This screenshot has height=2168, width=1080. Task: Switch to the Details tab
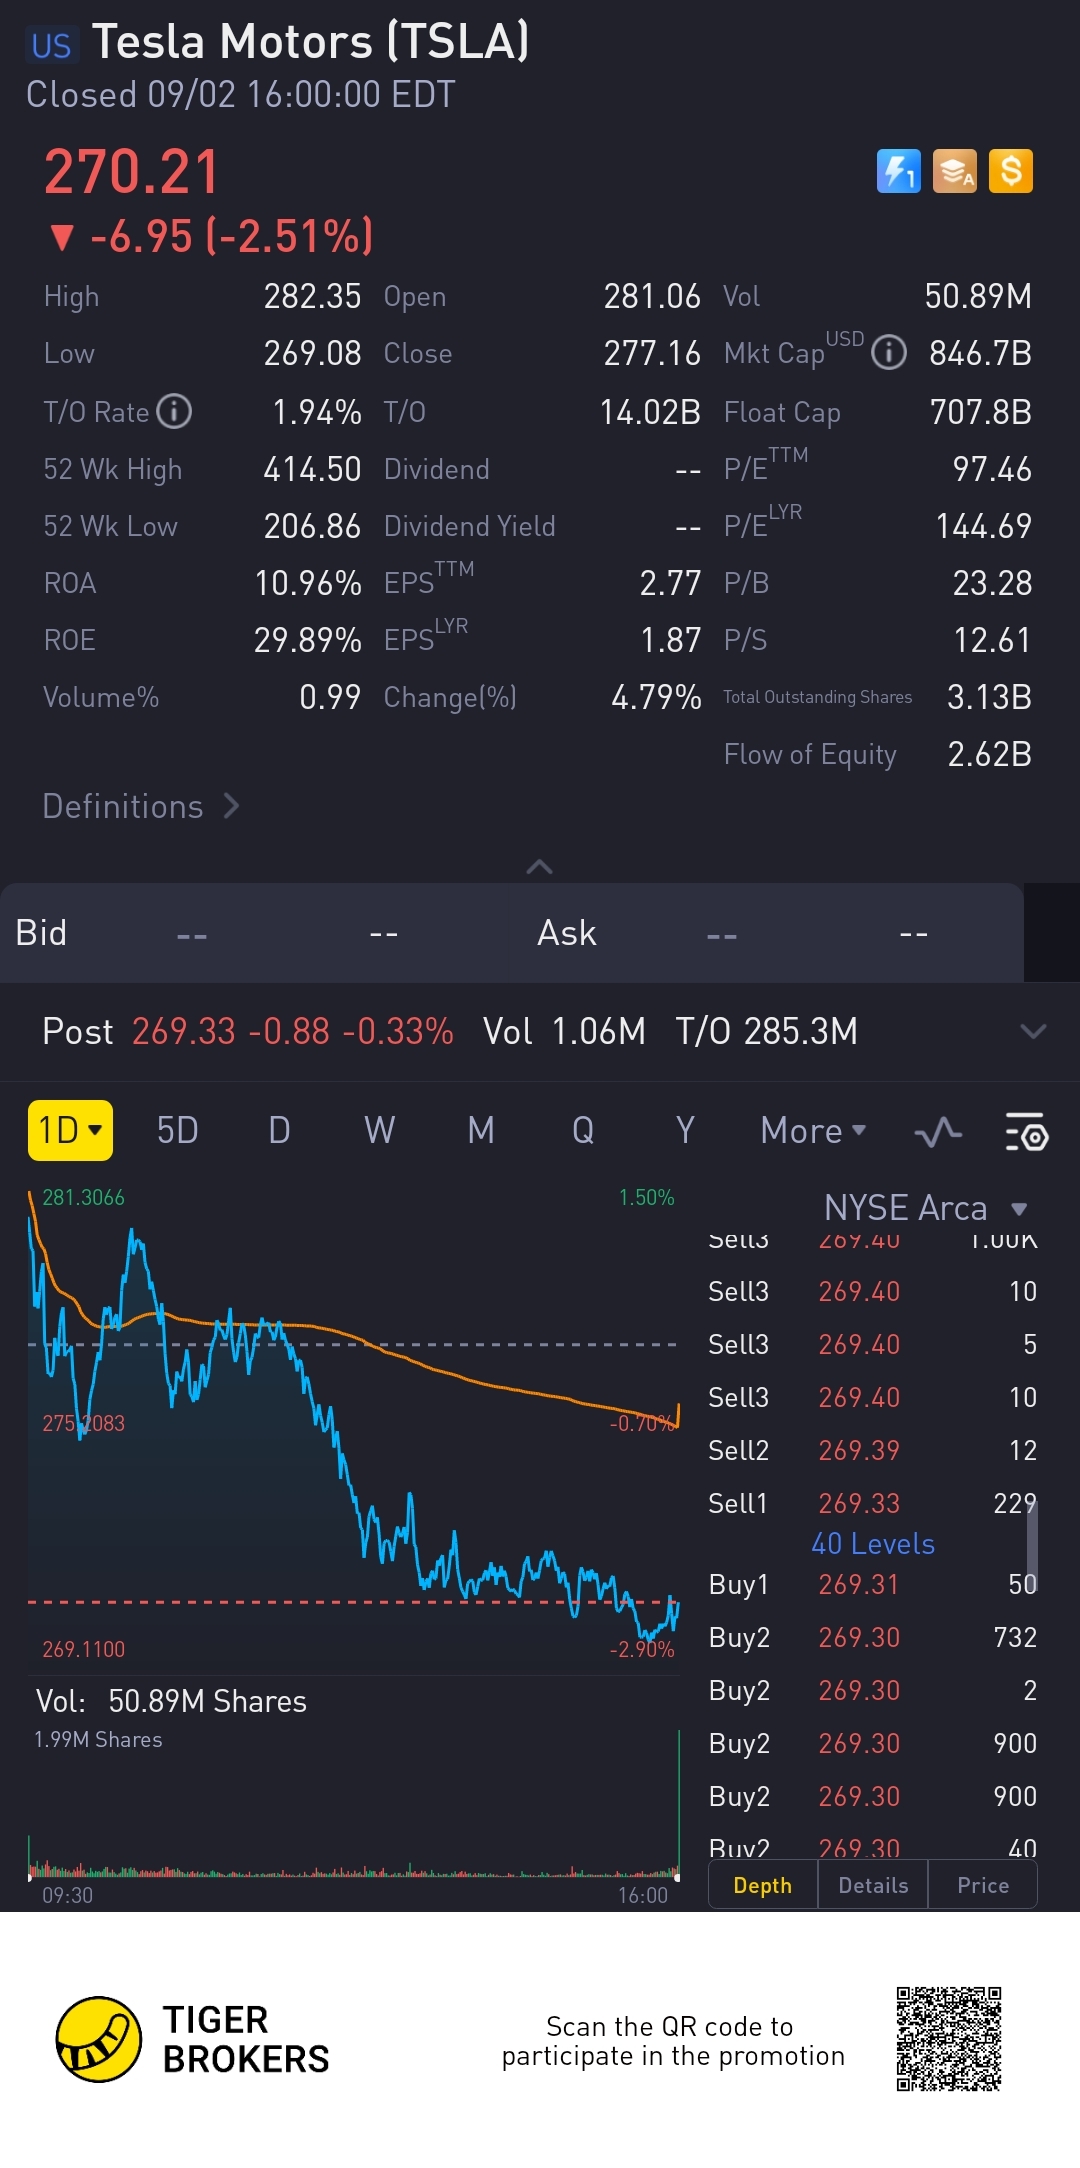click(873, 1885)
